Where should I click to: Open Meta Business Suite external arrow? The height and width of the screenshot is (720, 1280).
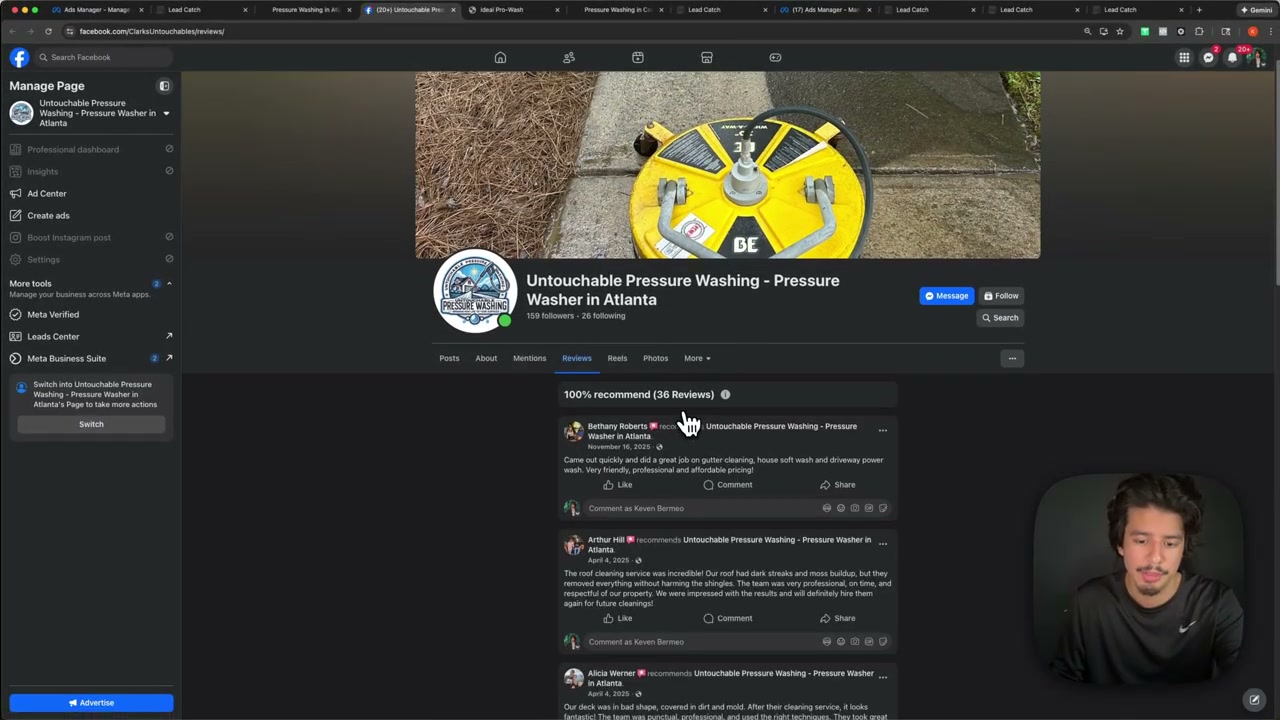tap(169, 358)
